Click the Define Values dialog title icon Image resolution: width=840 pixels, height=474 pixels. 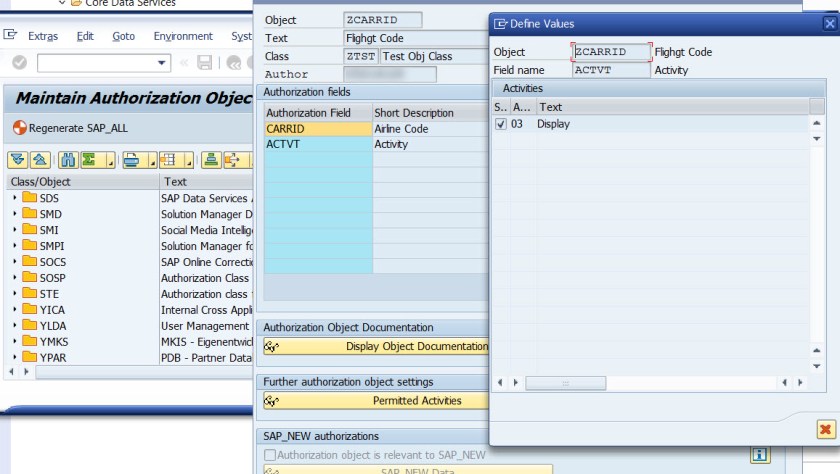(500, 24)
